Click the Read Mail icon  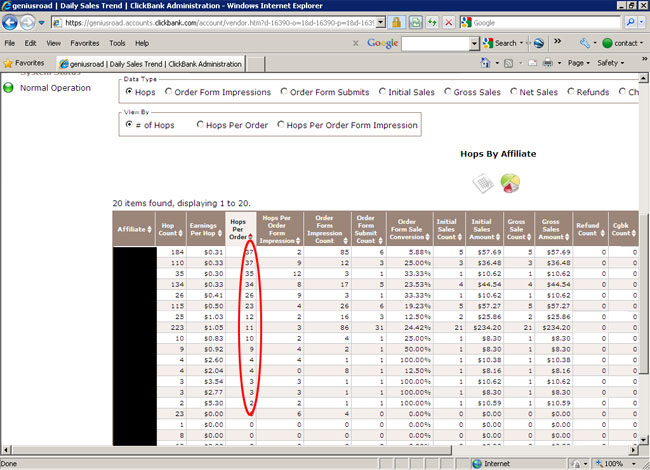click(x=533, y=63)
